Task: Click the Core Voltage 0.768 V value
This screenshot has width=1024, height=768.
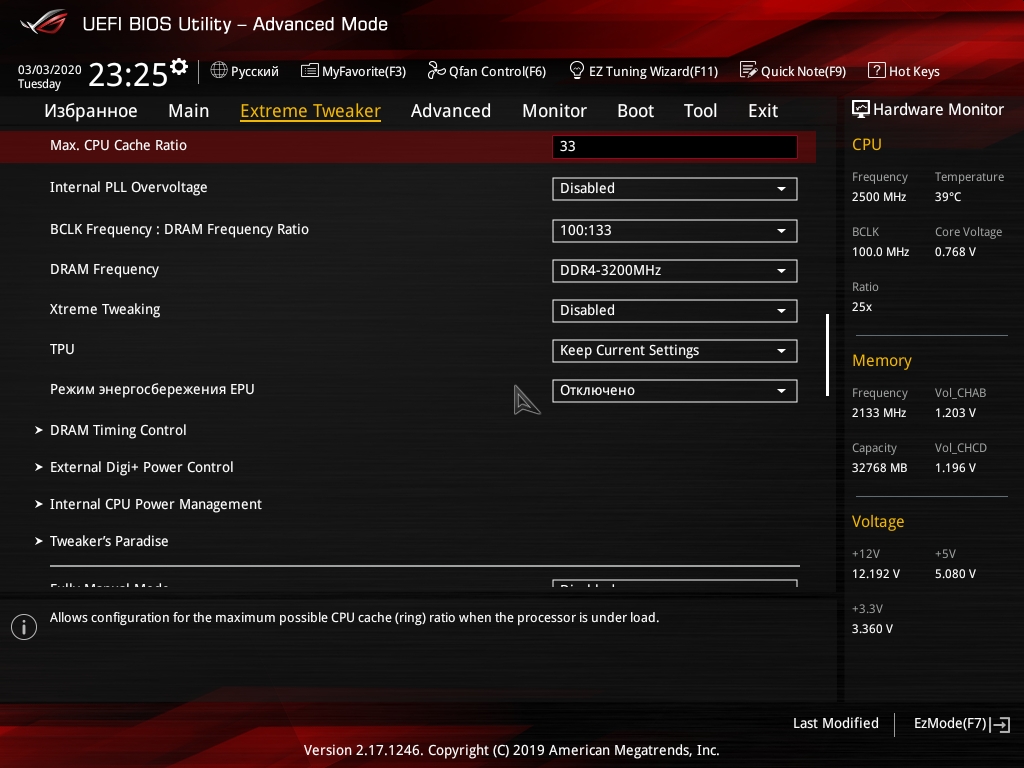Action: (x=955, y=251)
